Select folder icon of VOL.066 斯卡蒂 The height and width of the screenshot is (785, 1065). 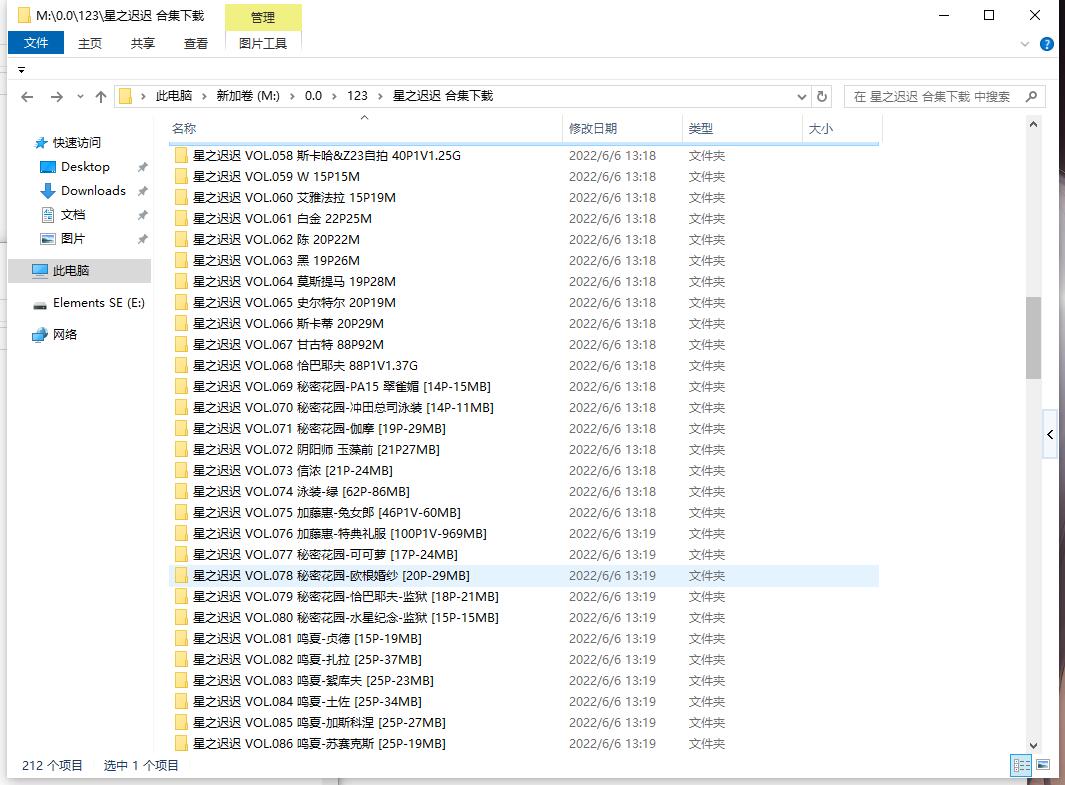pyautogui.click(x=181, y=324)
